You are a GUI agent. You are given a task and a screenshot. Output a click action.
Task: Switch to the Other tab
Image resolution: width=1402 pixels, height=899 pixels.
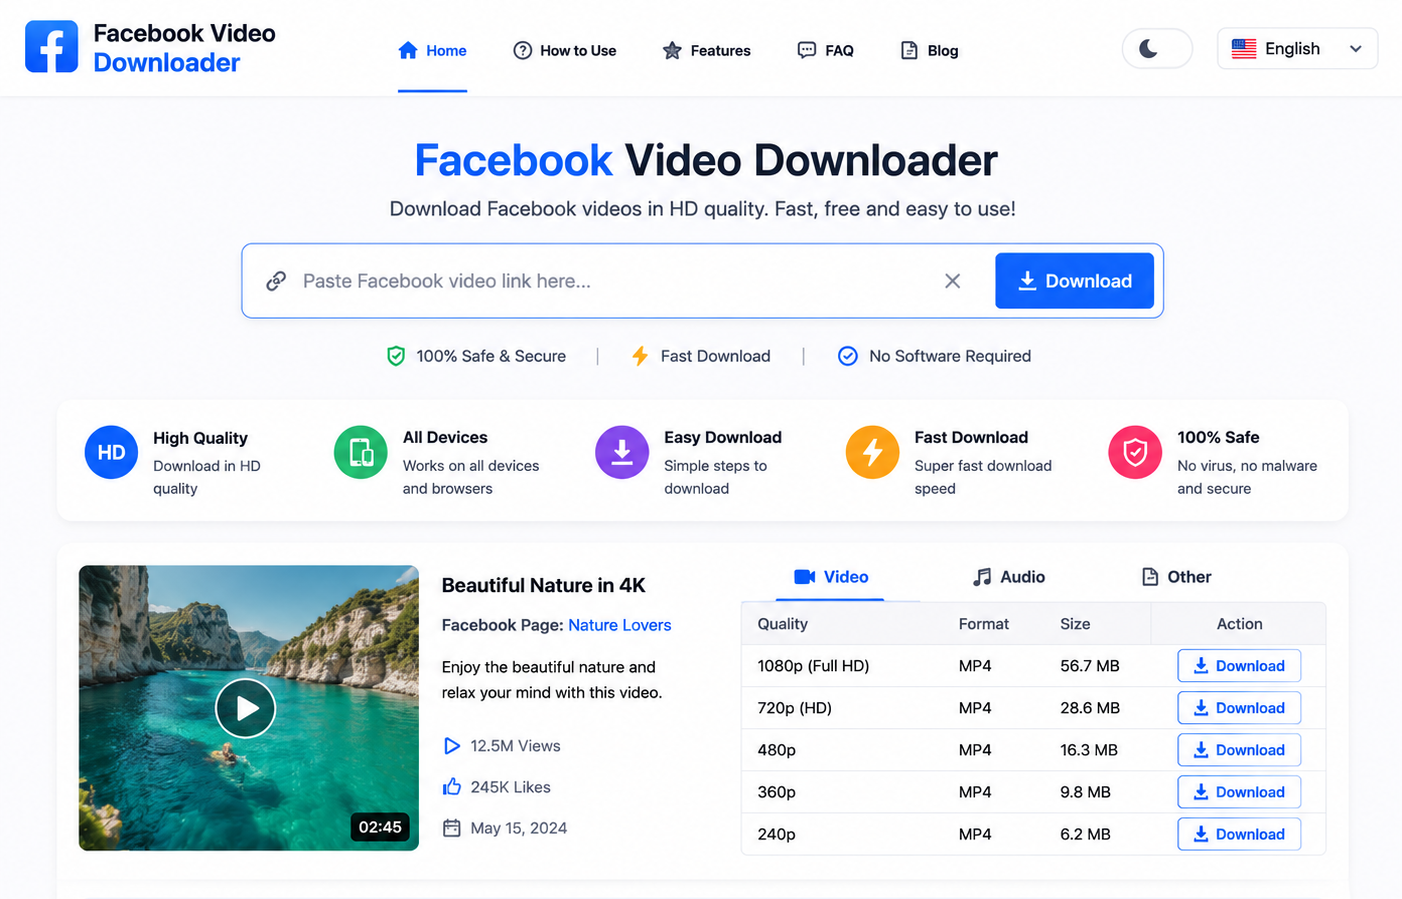(x=1176, y=577)
